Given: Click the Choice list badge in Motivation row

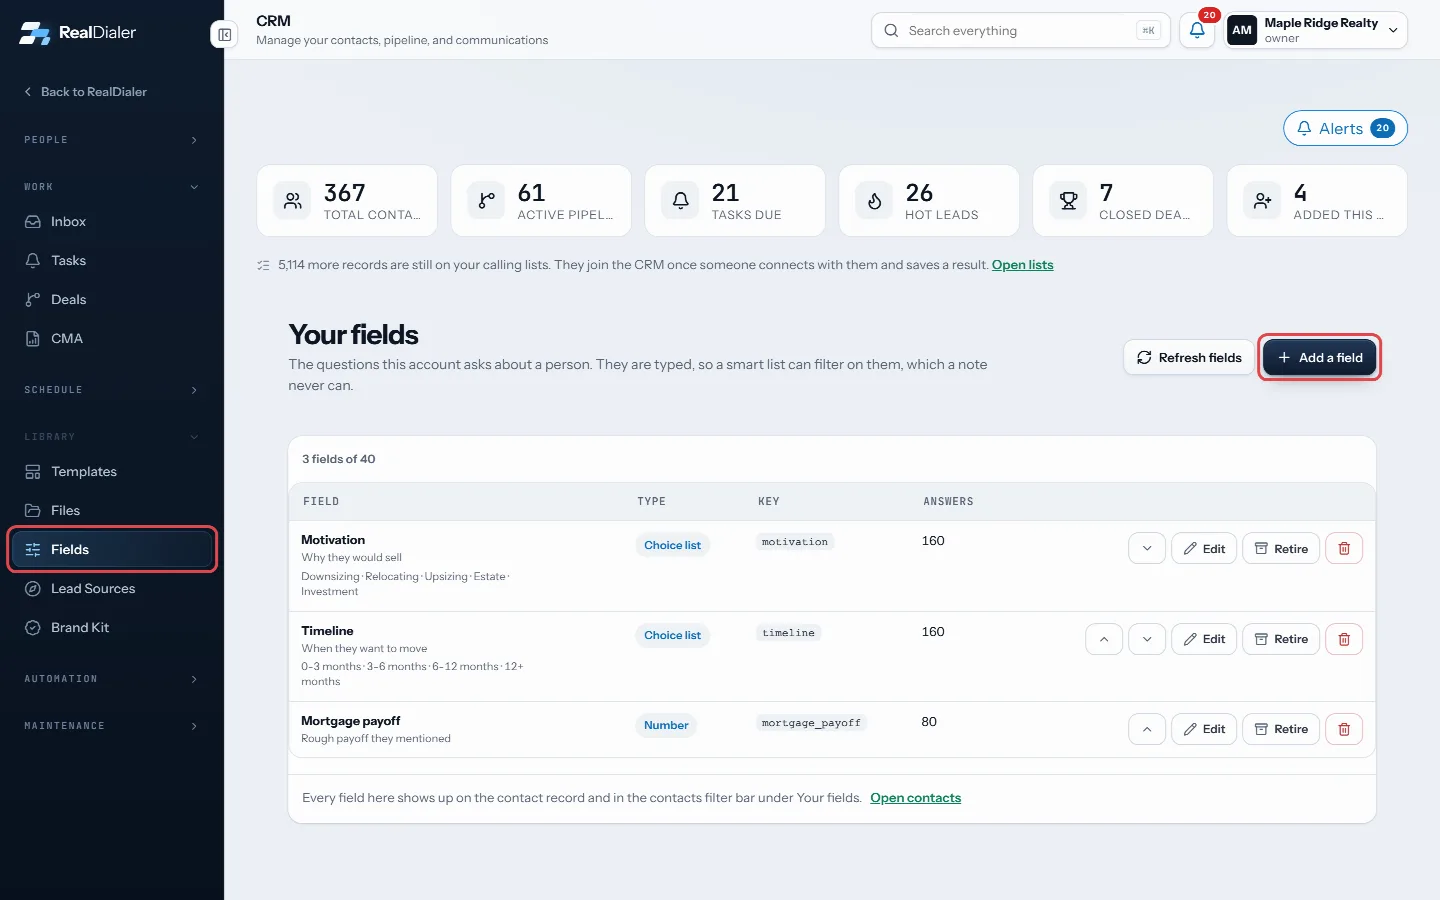Looking at the screenshot, I should pos(672,546).
